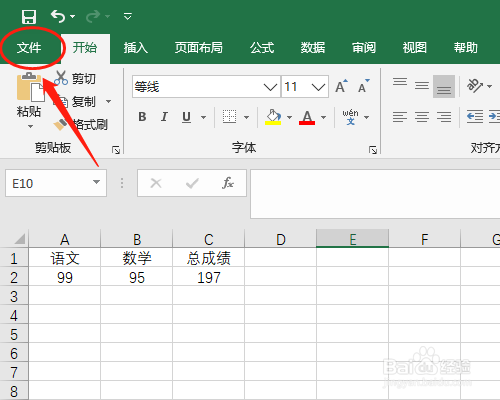Open the underline style dropdown arrow
The width and height of the screenshot is (500, 400).
203,117
